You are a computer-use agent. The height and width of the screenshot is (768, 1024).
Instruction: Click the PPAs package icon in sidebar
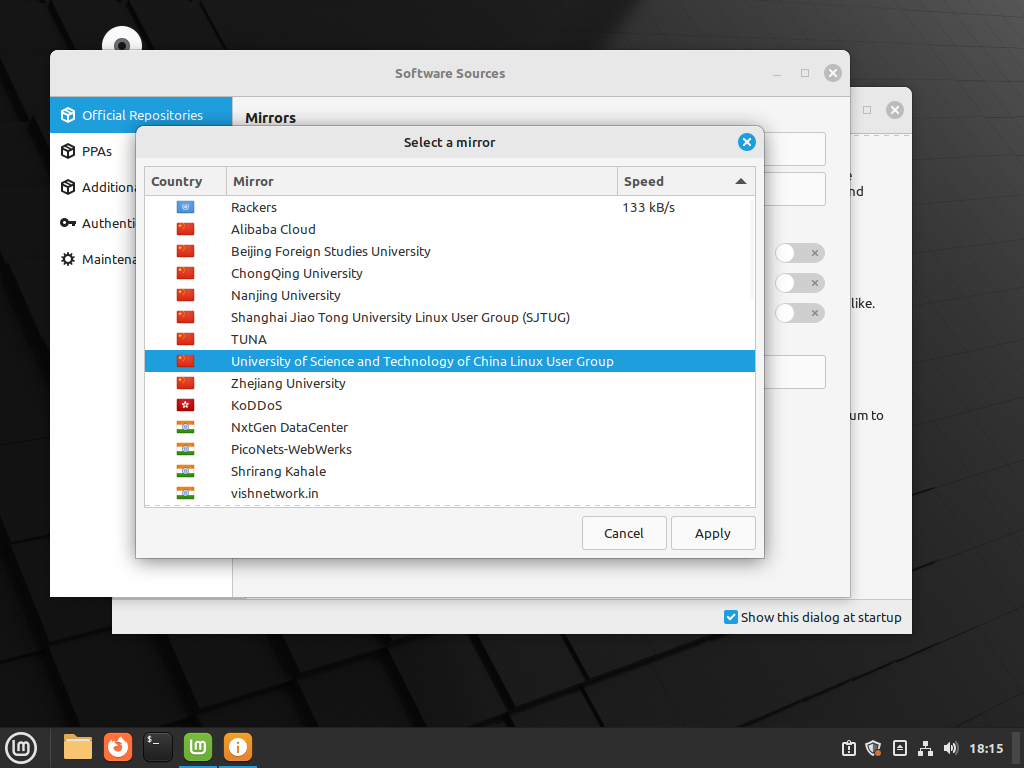coord(68,151)
